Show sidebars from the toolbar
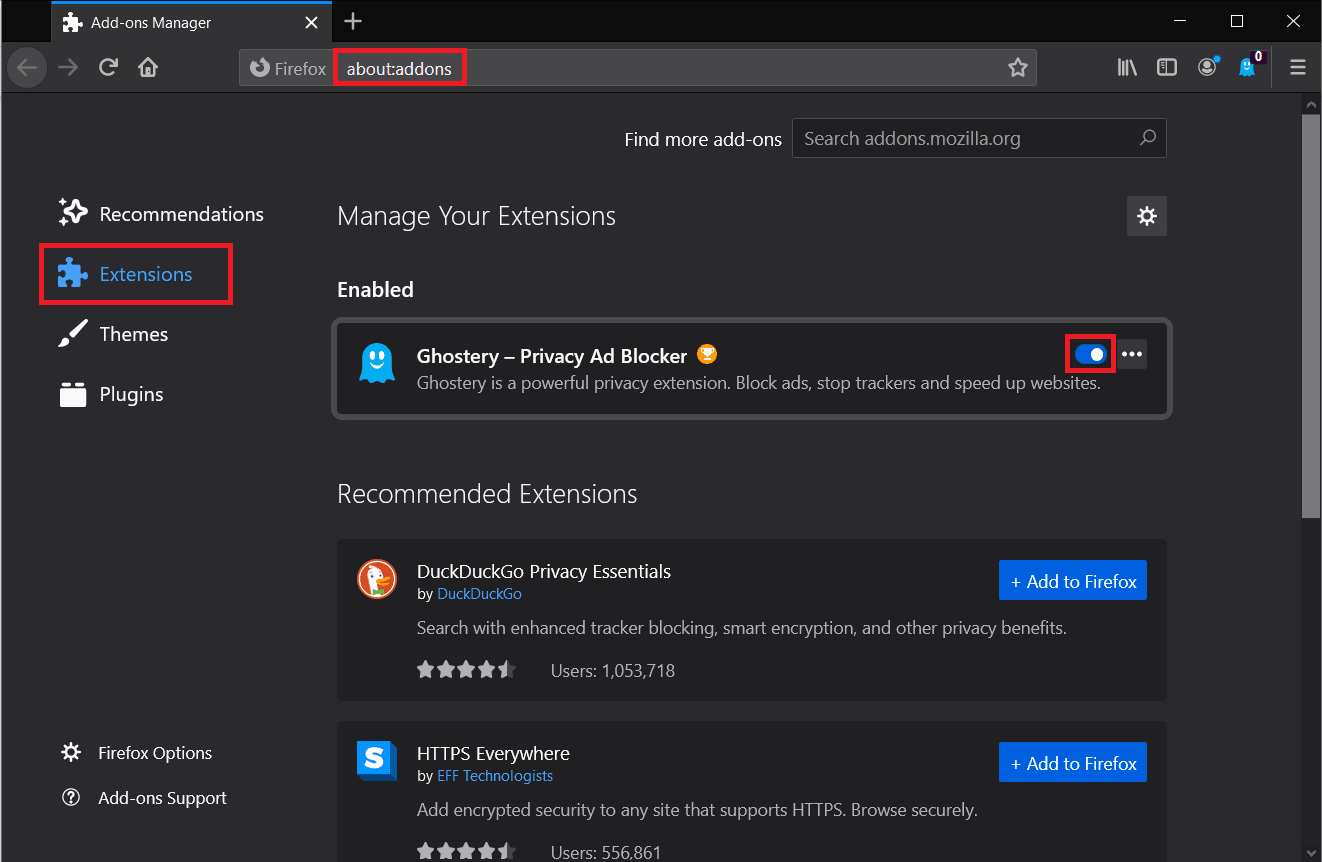Screen dimensions: 1322x862 tap(1167, 68)
